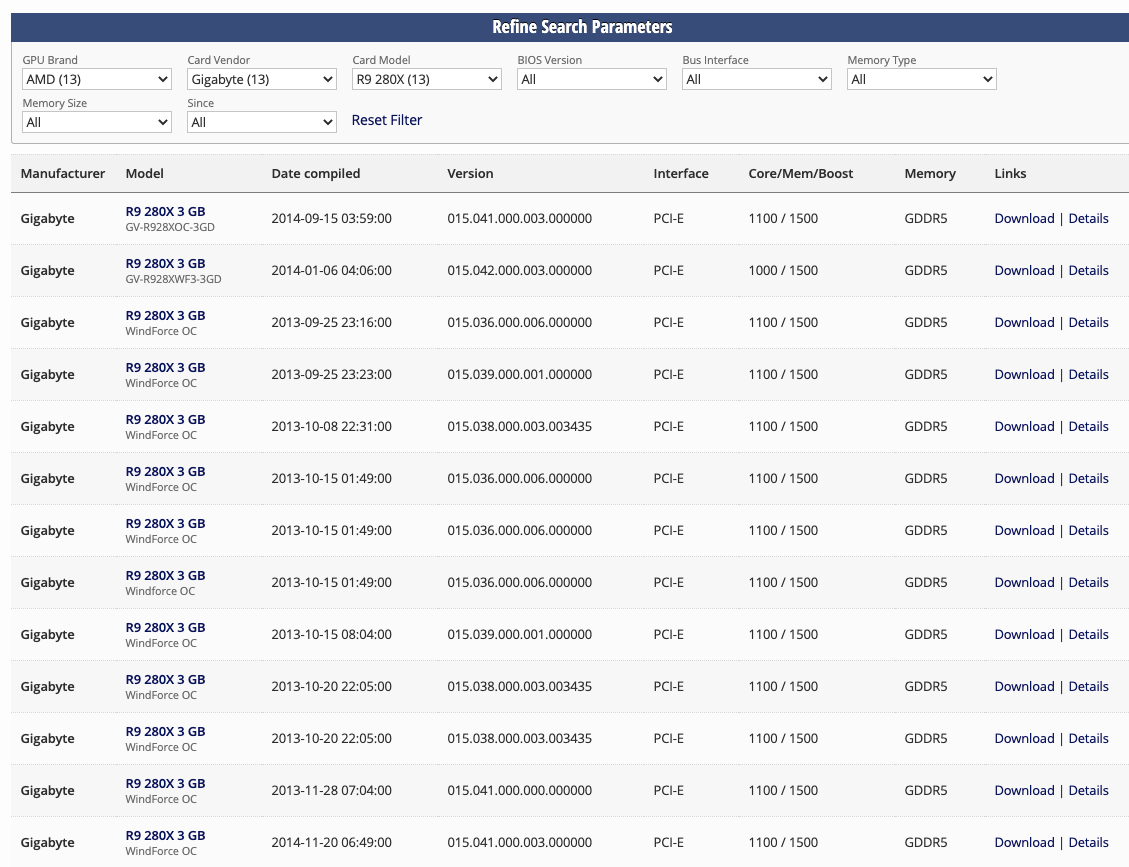Download the GV-R928XOC-3GD BIOS
The height and width of the screenshot is (867, 1129).
point(1024,218)
